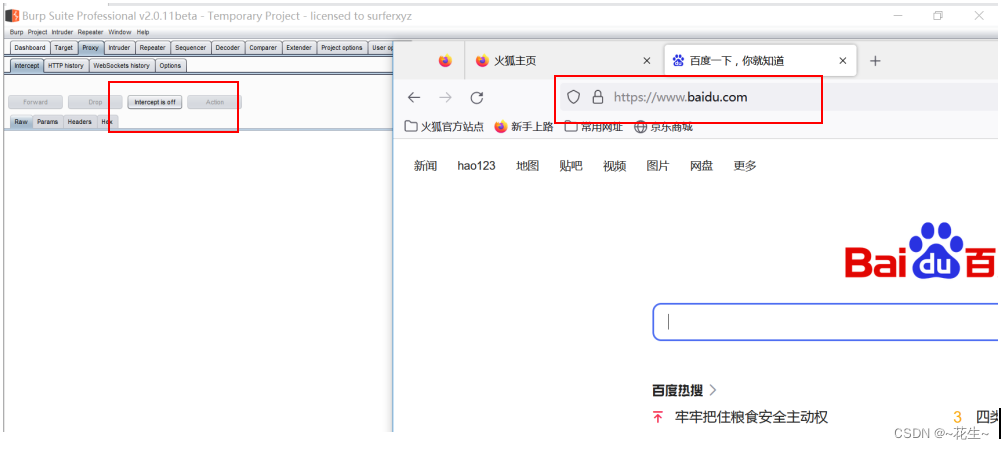The height and width of the screenshot is (449, 1004).
Task: Open the Help menu in Burp Suite
Action: coord(143,32)
